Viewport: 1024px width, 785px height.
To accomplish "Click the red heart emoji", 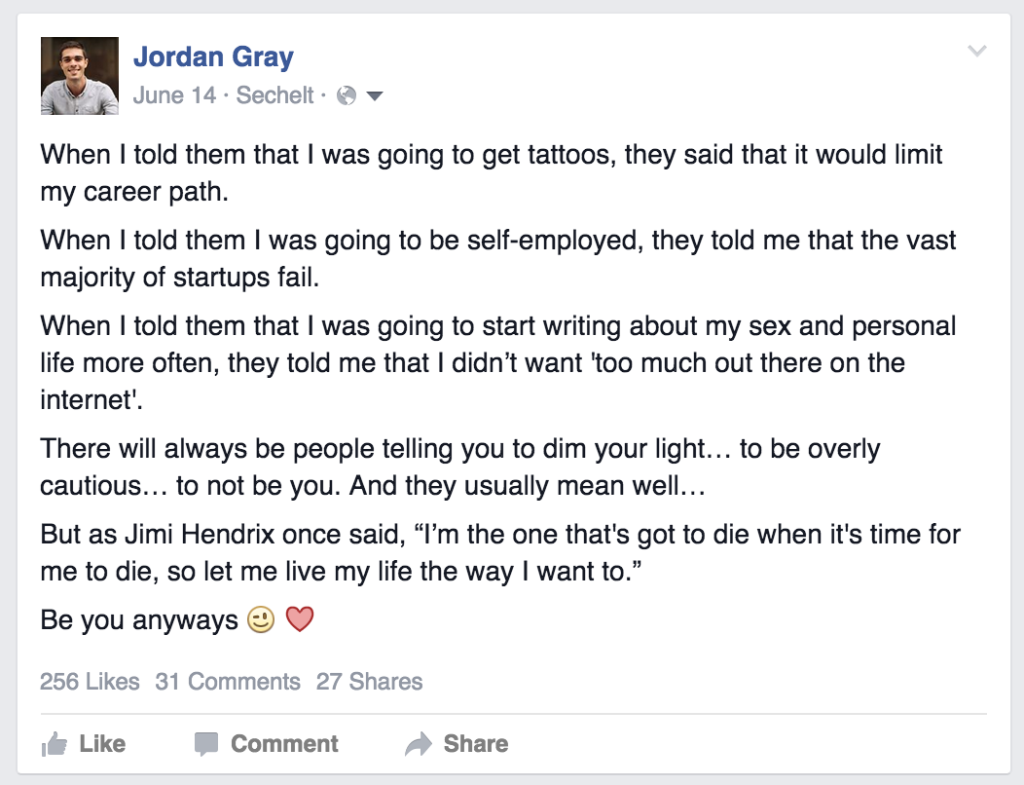I will [x=300, y=621].
